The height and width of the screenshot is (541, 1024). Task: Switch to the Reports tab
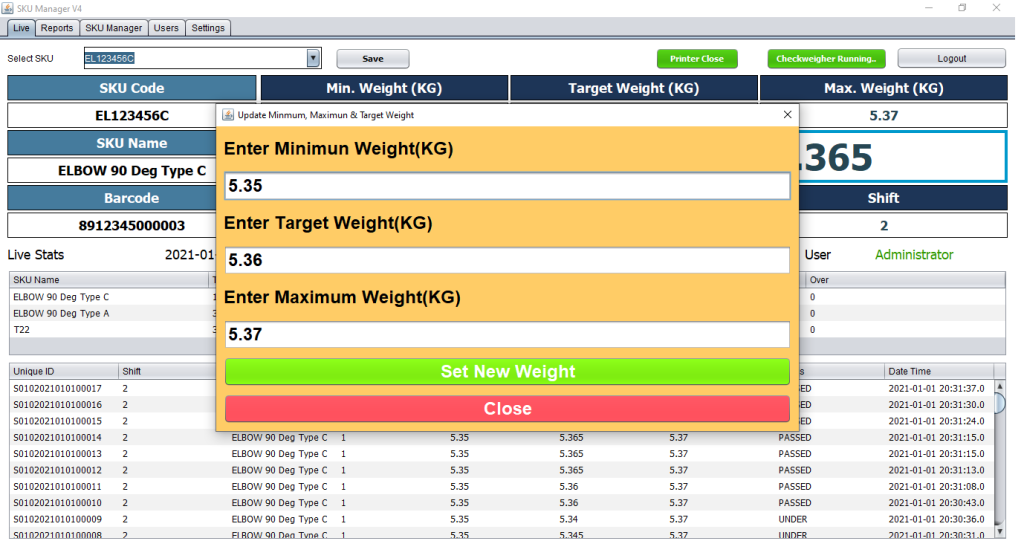point(57,28)
